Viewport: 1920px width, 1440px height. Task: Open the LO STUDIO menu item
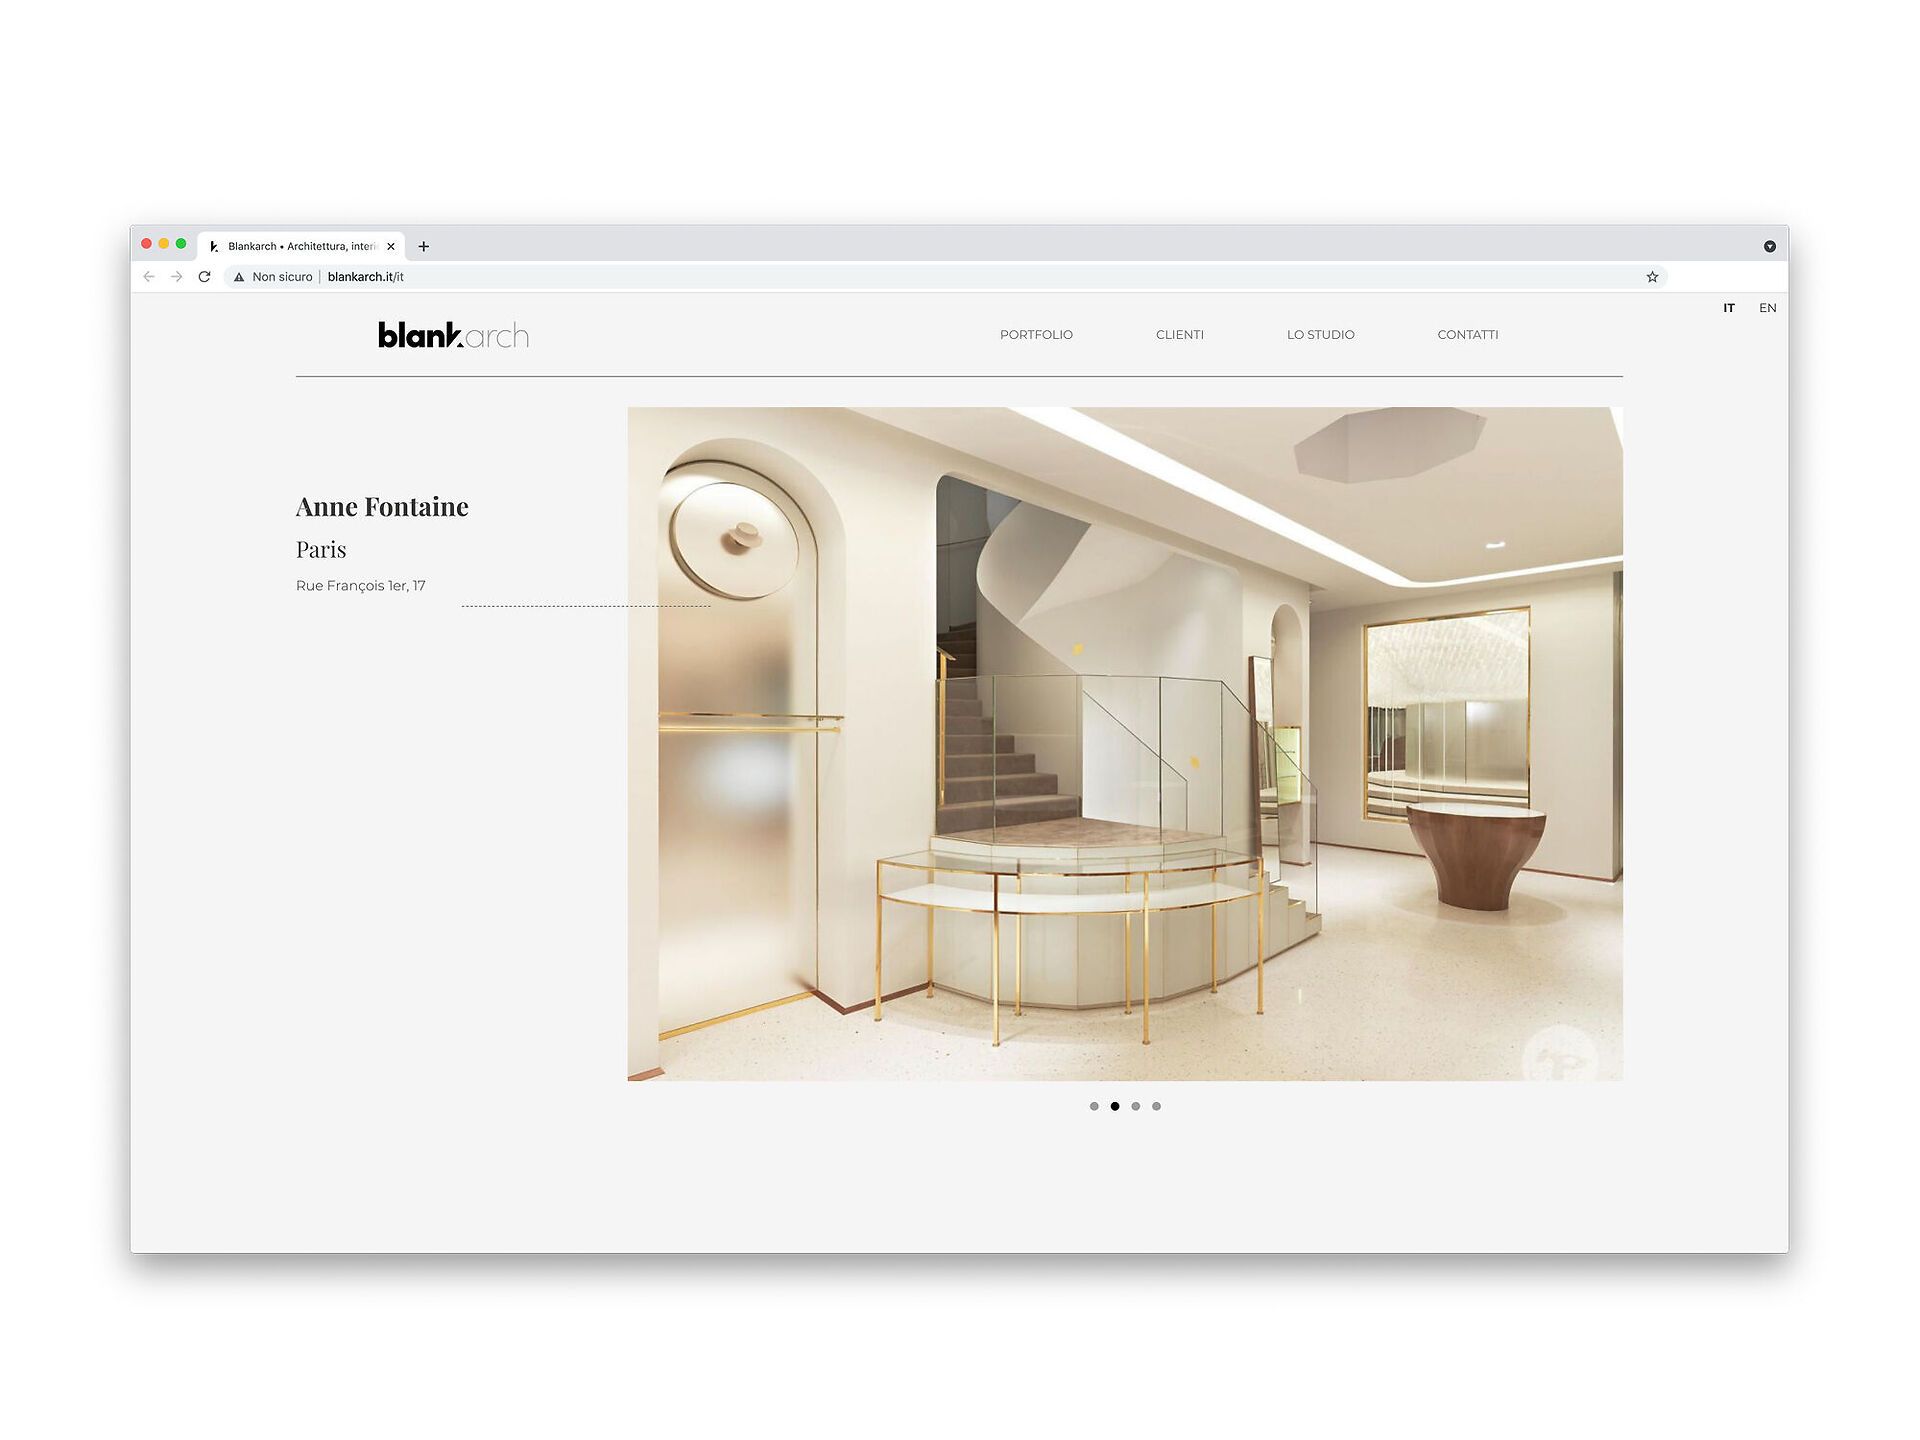(x=1320, y=335)
